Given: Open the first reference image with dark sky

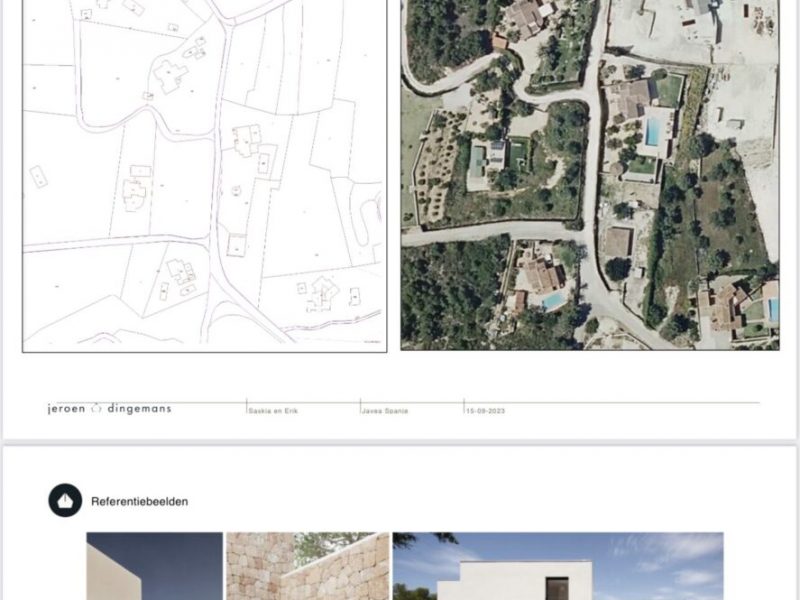Looking at the screenshot, I should pyautogui.click(x=154, y=566).
